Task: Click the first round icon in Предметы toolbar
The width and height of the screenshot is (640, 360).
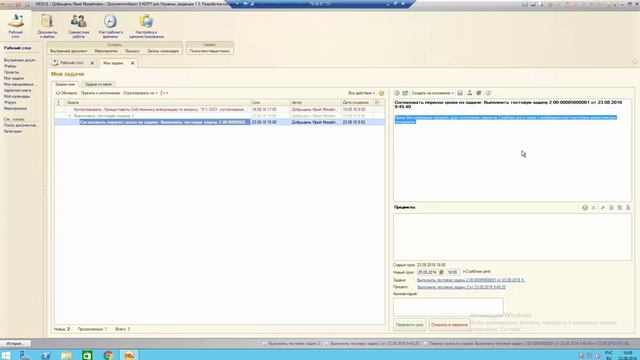Action: (585, 208)
